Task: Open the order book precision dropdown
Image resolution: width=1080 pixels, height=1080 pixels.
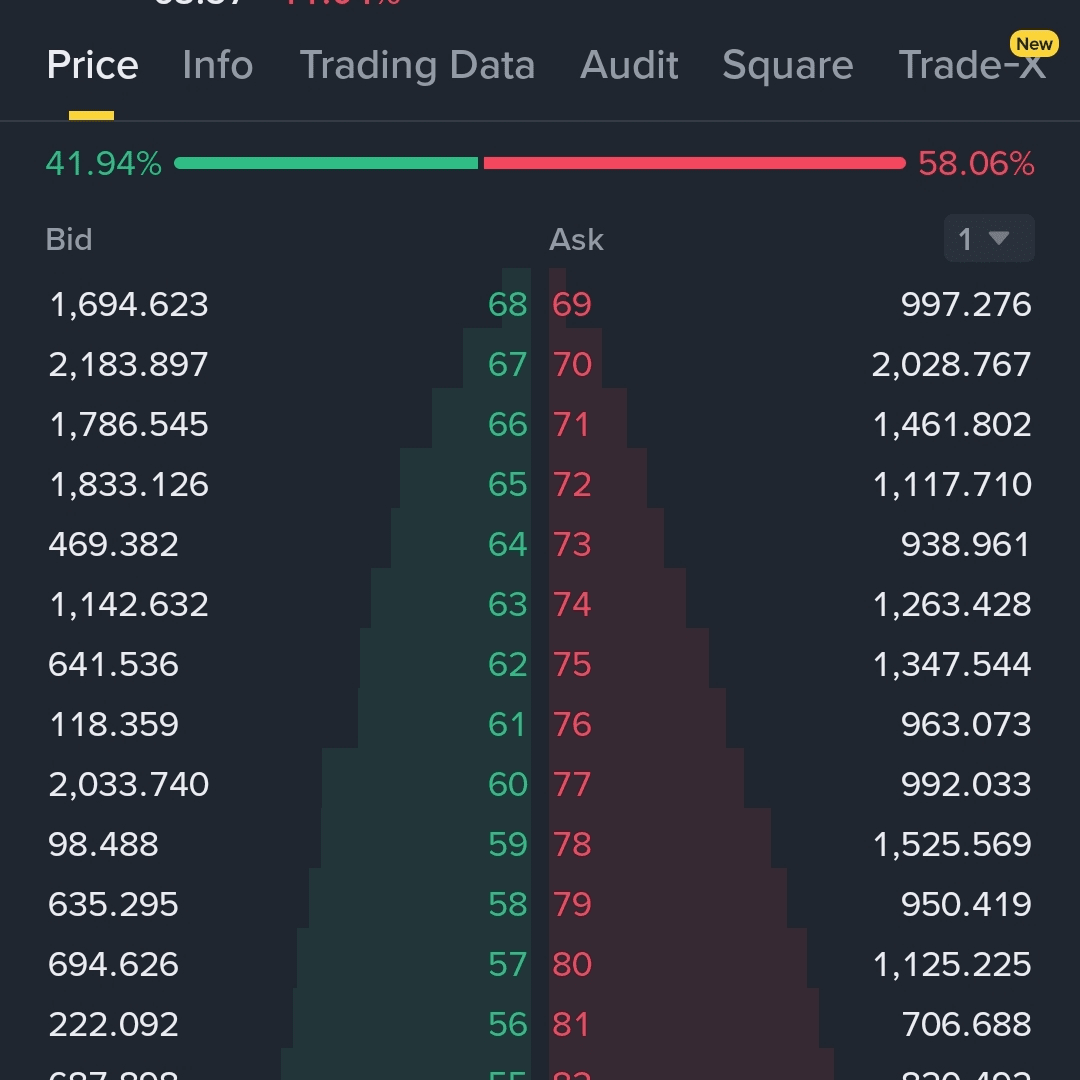Action: point(989,238)
